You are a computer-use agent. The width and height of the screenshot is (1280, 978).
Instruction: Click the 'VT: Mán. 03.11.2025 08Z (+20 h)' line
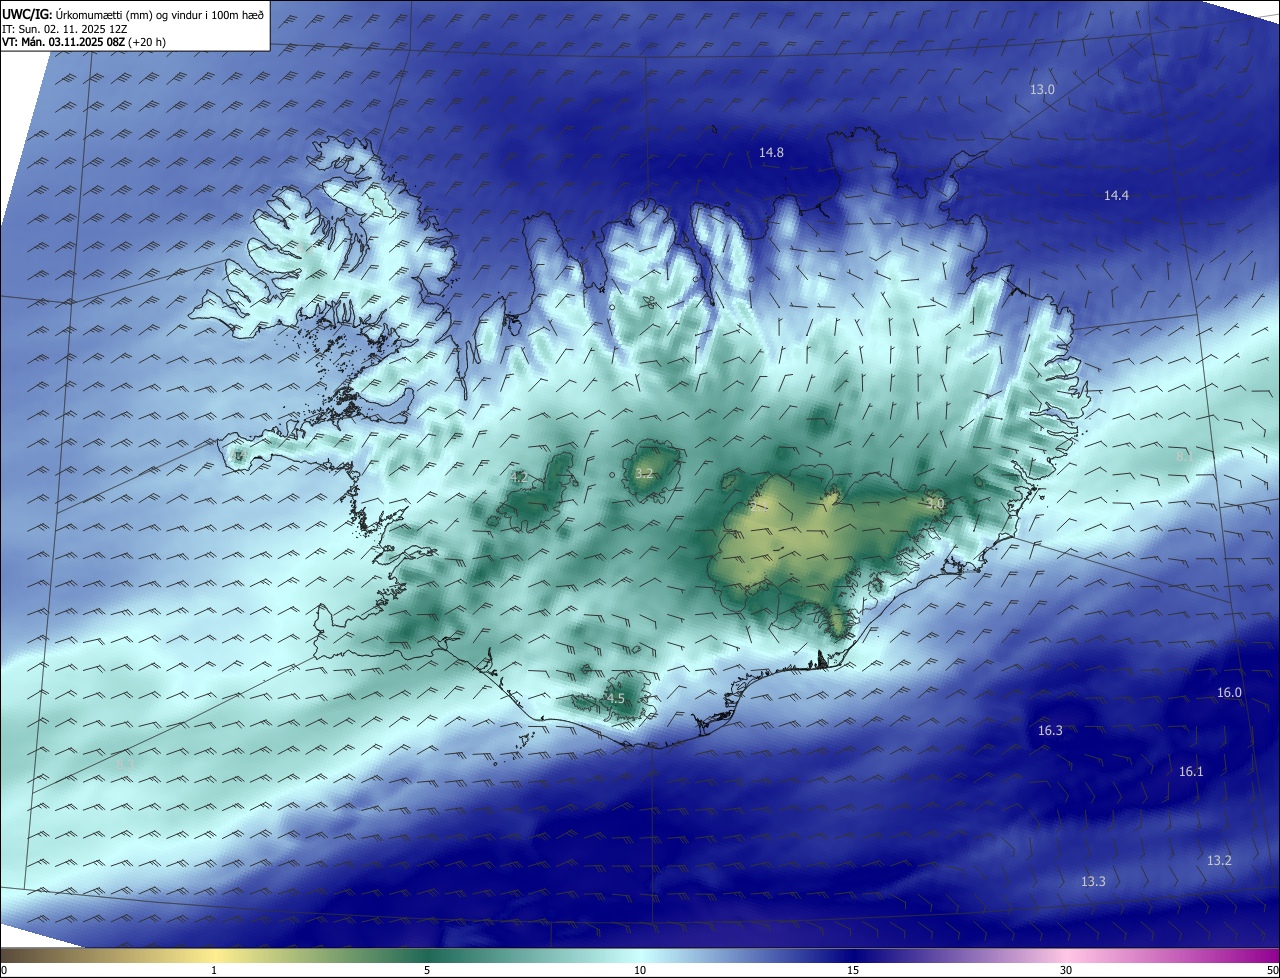[86, 43]
